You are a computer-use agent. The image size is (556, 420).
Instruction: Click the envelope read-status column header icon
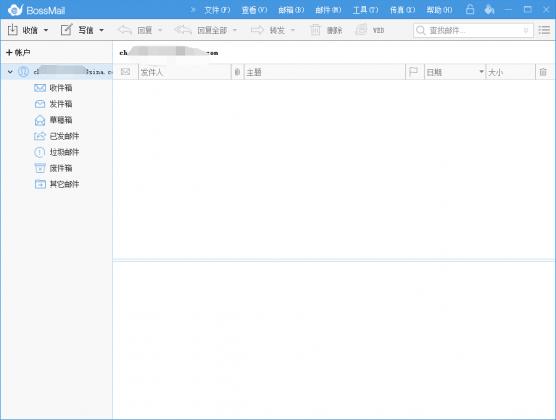tap(125, 72)
